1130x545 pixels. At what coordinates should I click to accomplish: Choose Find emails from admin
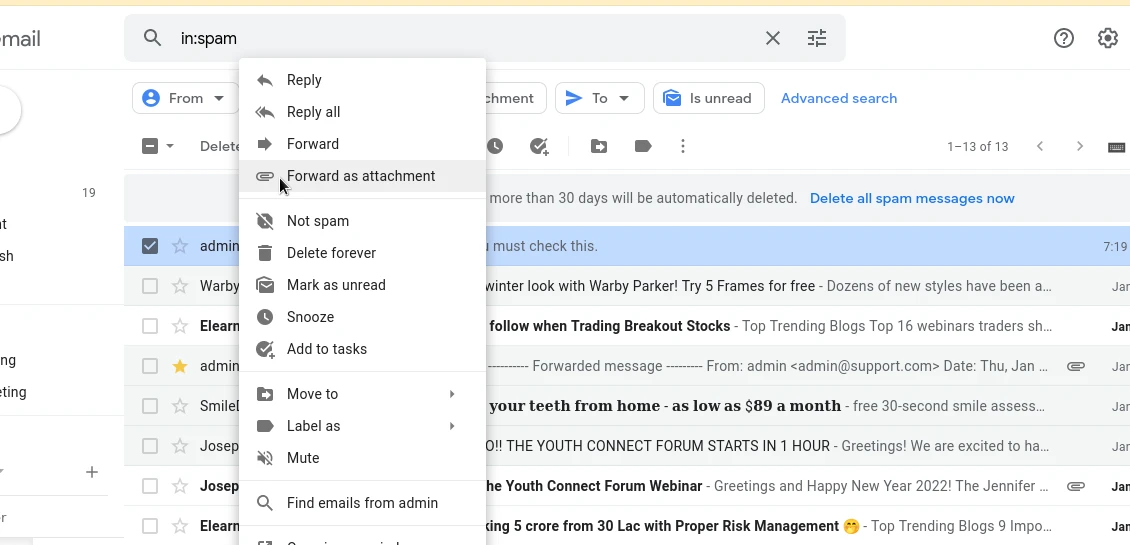coord(362,502)
